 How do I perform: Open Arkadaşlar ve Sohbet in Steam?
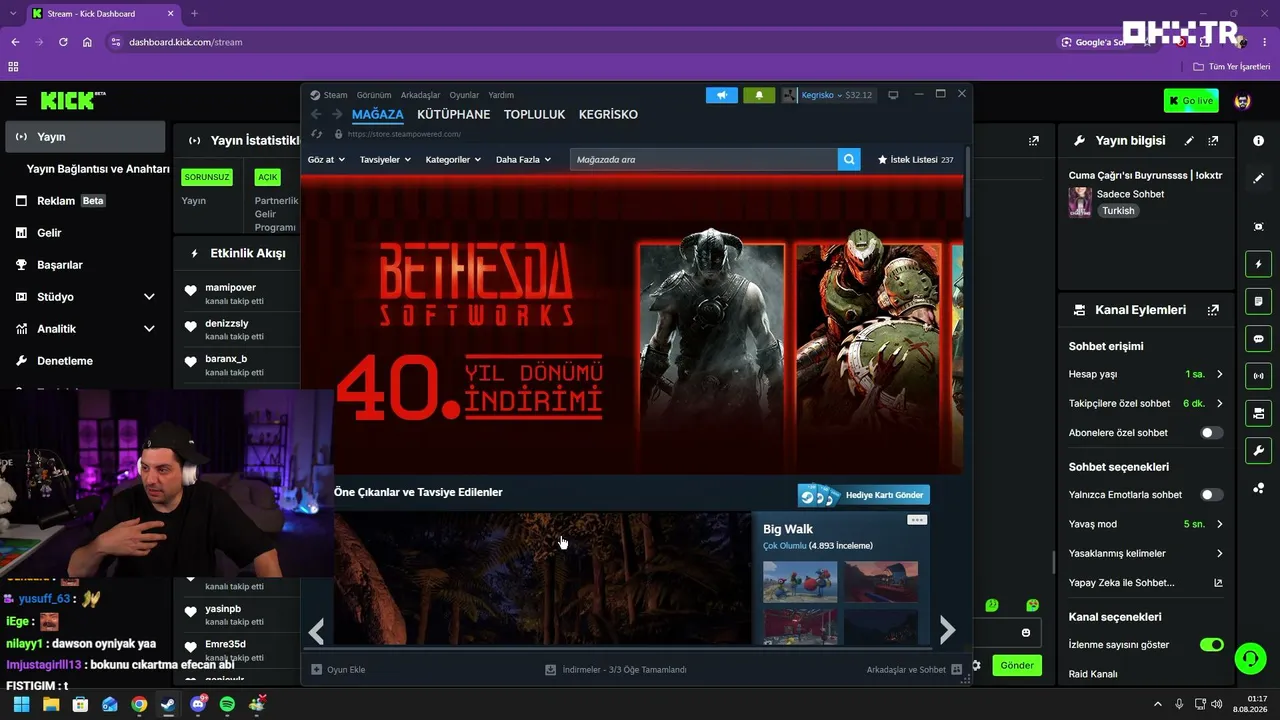click(x=914, y=670)
